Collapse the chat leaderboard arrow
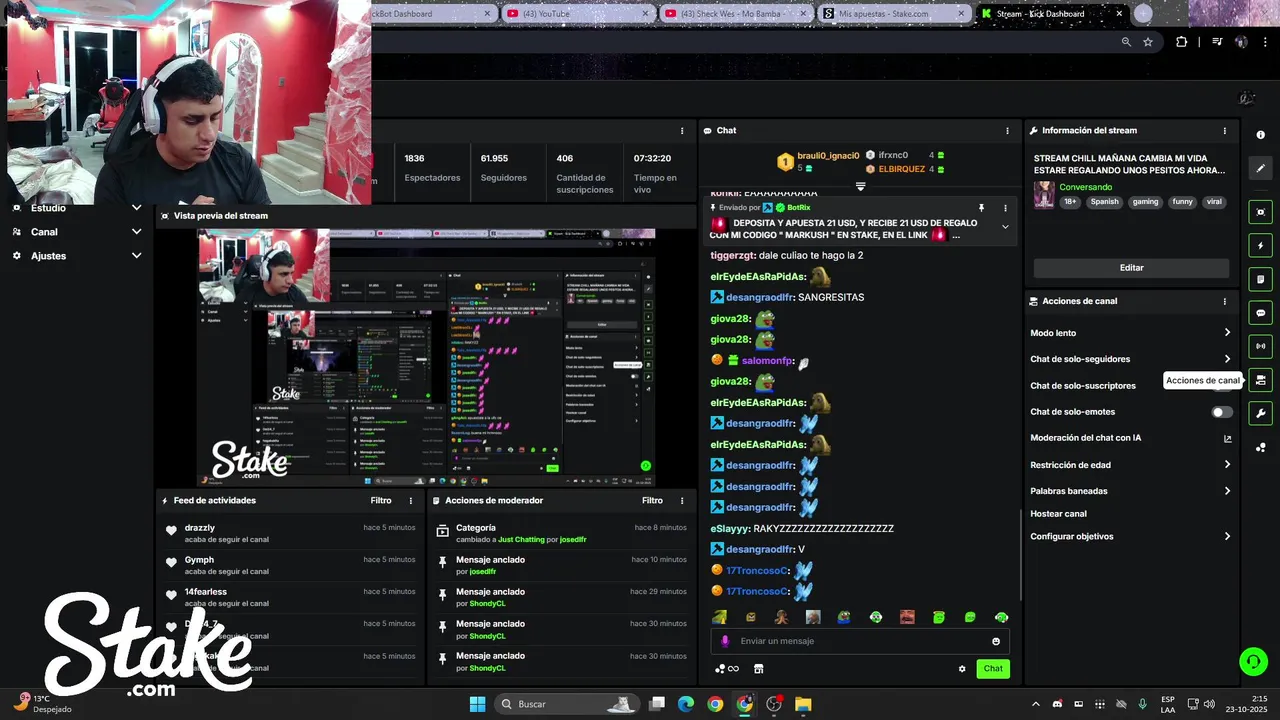This screenshot has width=1280, height=720. pyautogui.click(x=860, y=186)
